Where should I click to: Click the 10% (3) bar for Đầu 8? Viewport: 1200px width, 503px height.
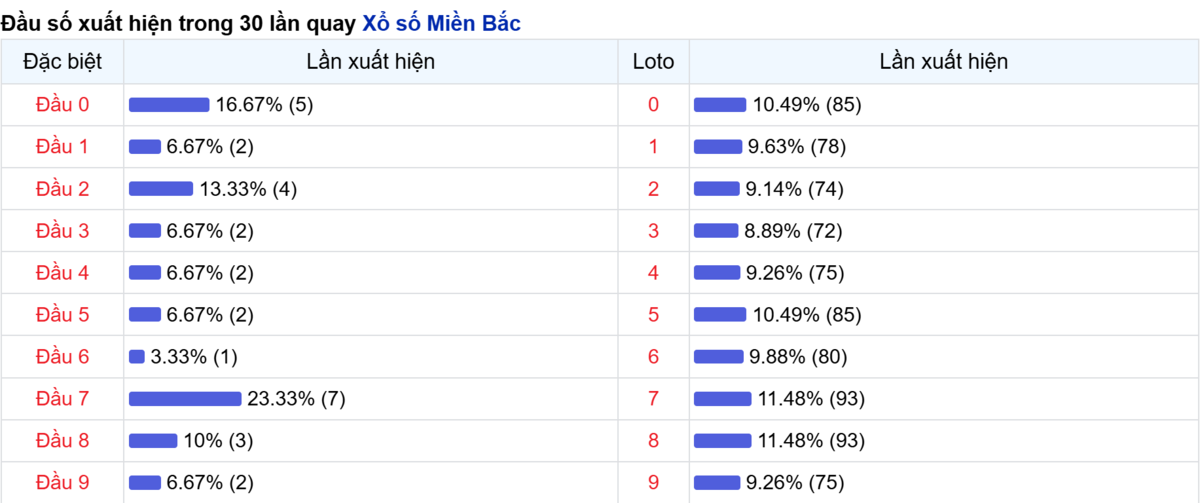pyautogui.click(x=153, y=441)
